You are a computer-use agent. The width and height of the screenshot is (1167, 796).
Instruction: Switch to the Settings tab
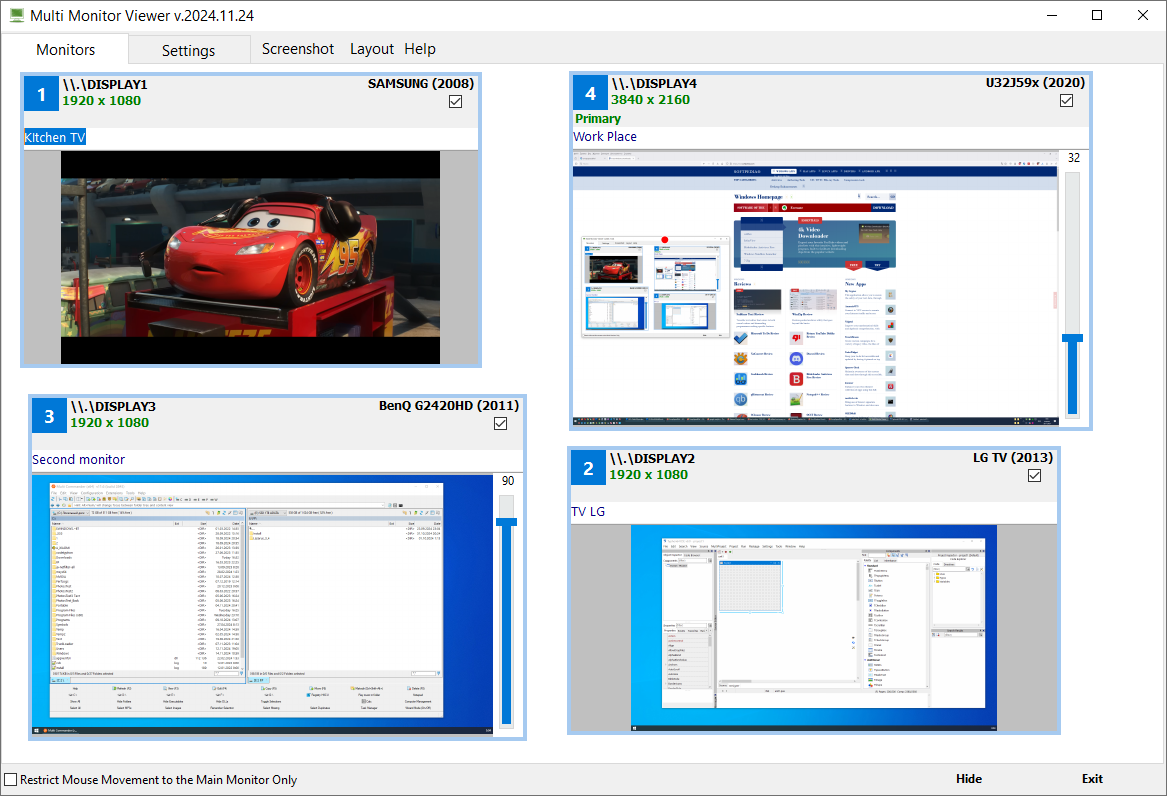tap(188, 50)
